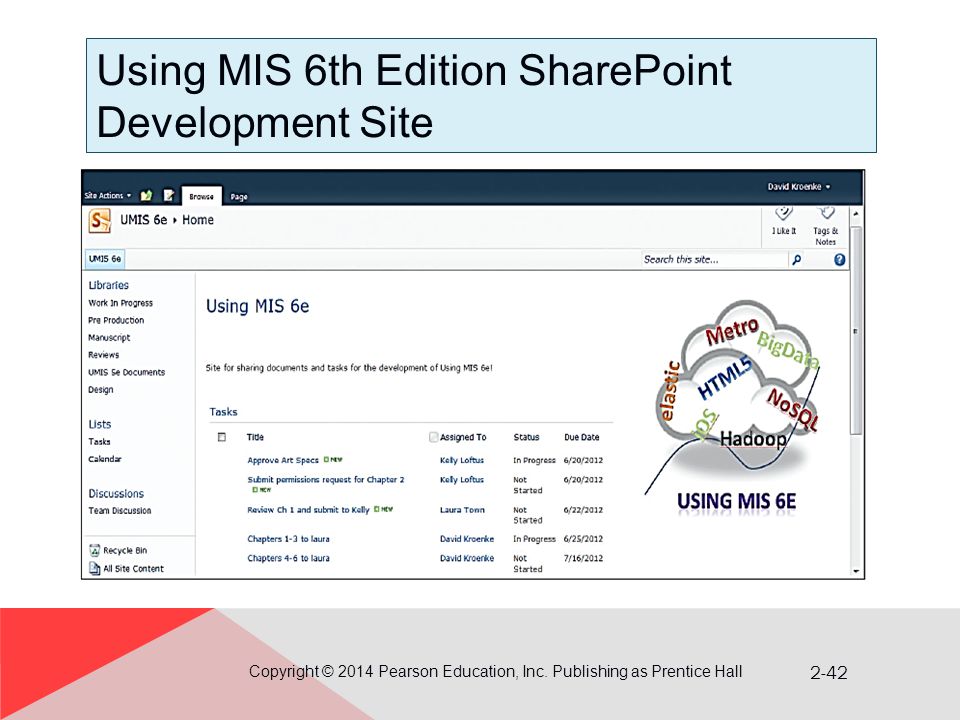Viewport: 960px width, 720px height.
Task: Open the Pre Production library
Action: 116,320
